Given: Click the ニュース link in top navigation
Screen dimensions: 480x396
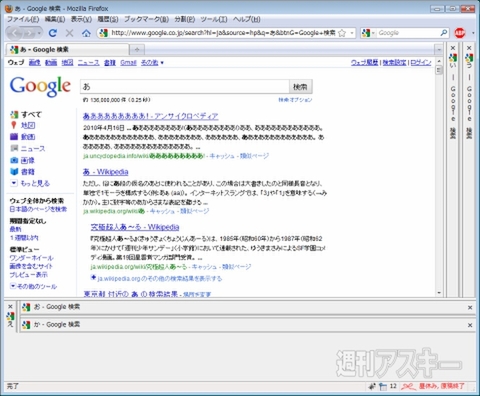Looking at the screenshot, I should [88, 62].
